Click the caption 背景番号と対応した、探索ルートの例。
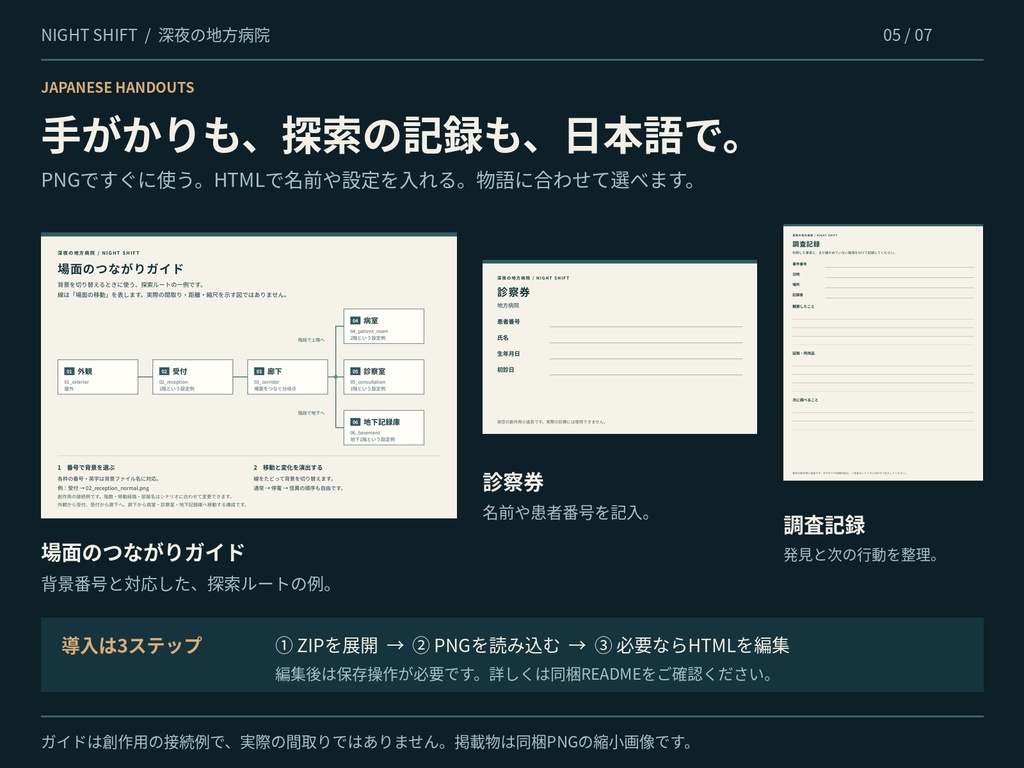This screenshot has height=768, width=1024. tap(187, 583)
